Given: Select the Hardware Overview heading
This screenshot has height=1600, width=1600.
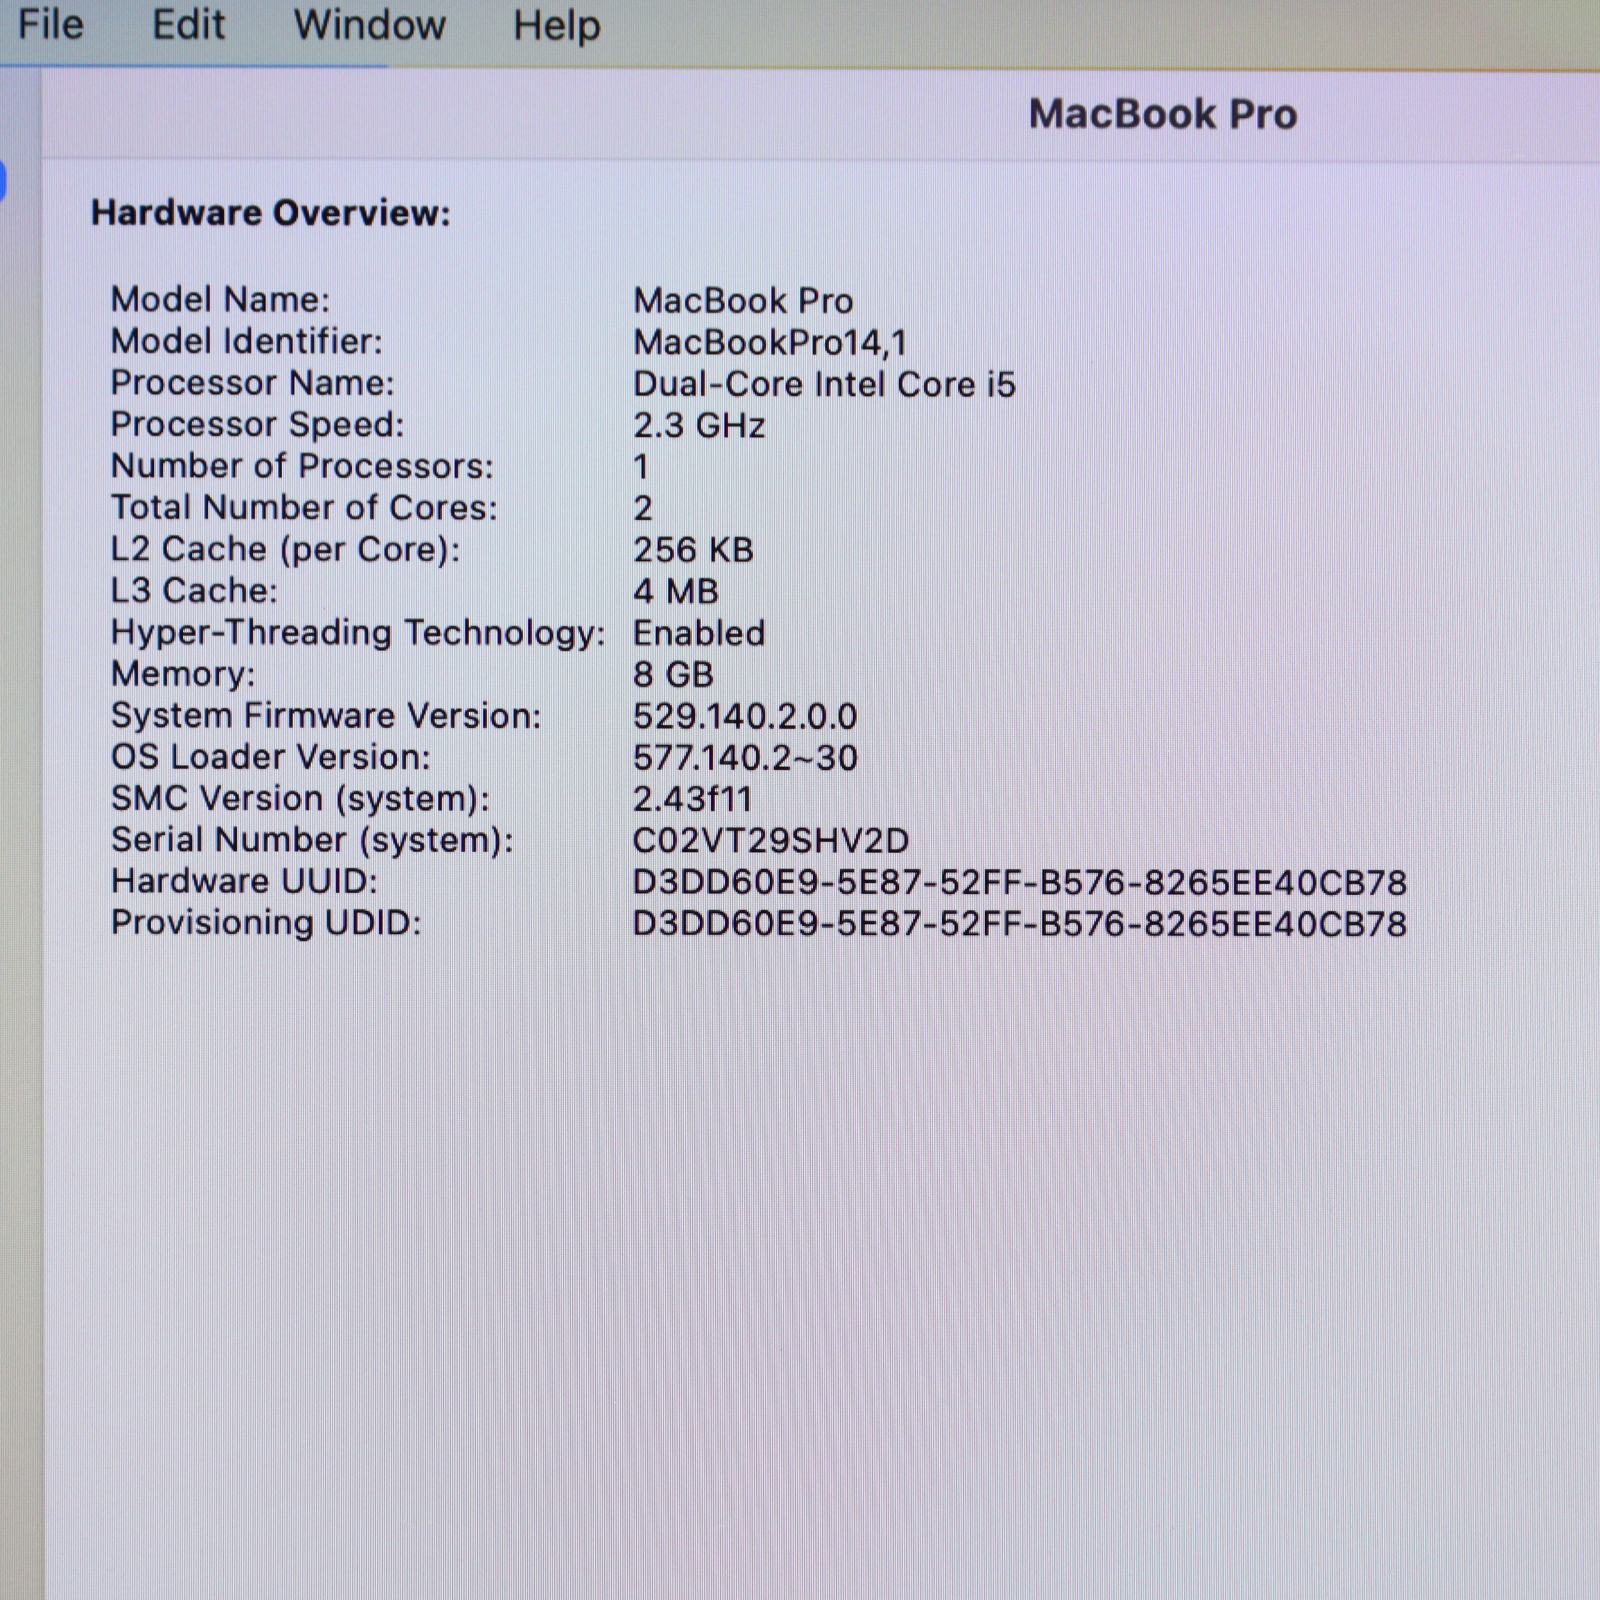Looking at the screenshot, I should pos(271,213).
